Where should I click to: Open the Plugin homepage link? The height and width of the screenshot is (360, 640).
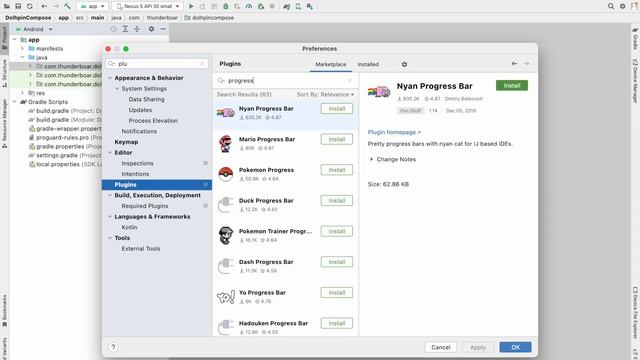click(x=394, y=132)
